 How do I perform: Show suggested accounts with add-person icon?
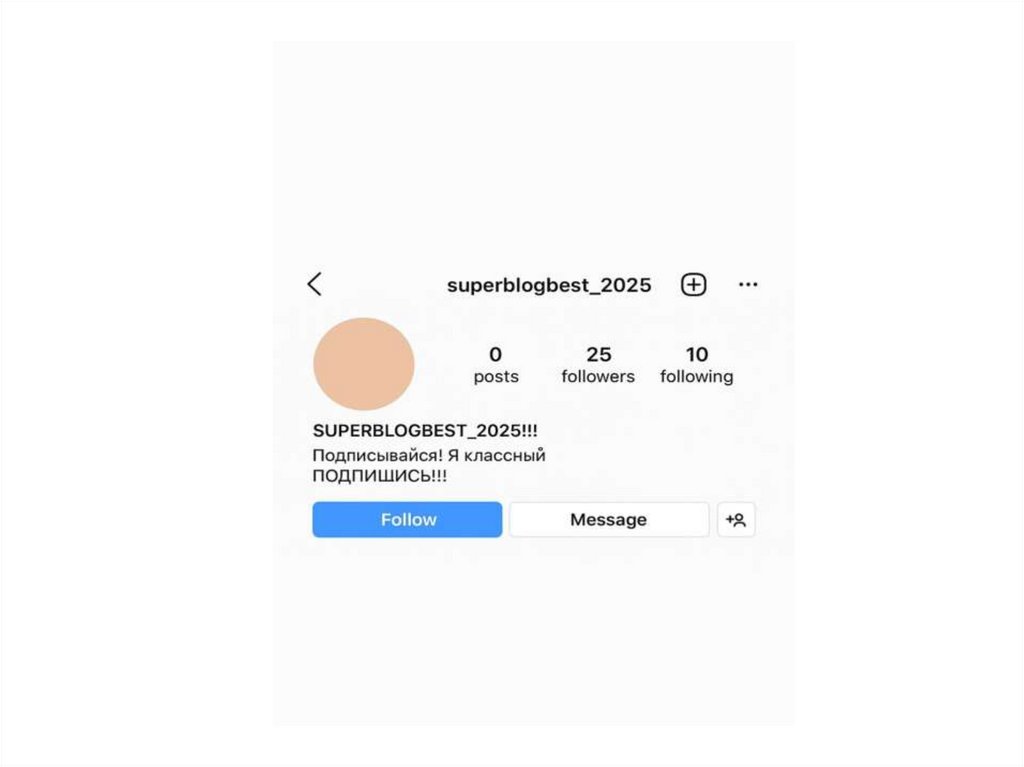736,520
